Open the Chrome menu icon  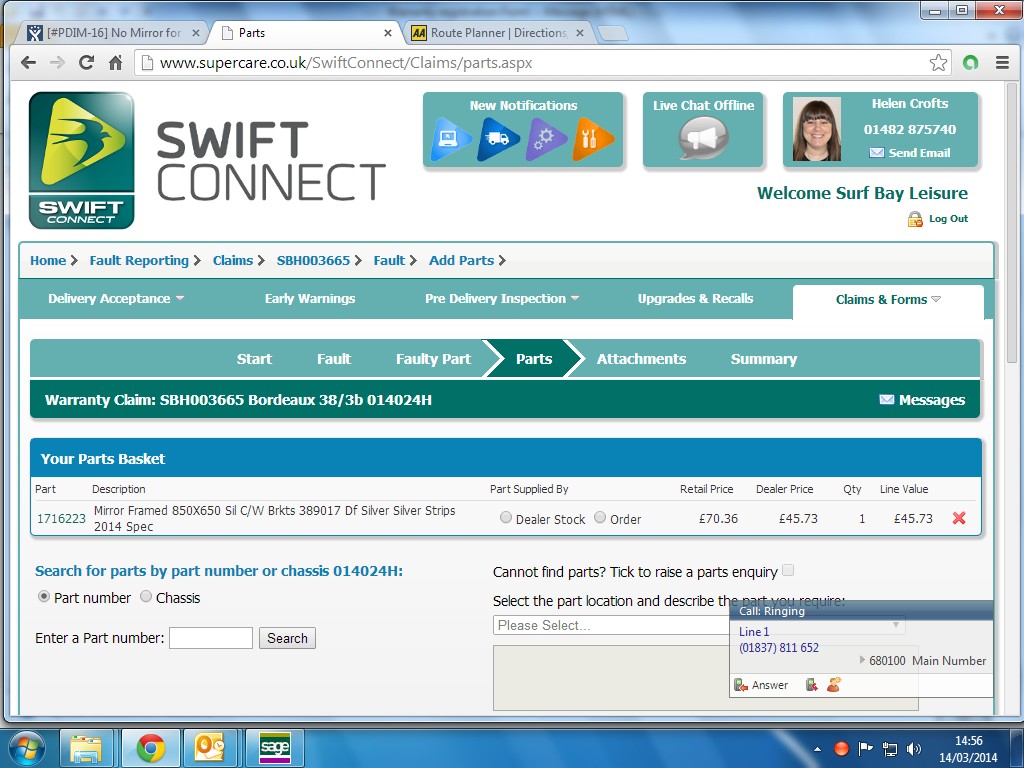(x=1002, y=63)
